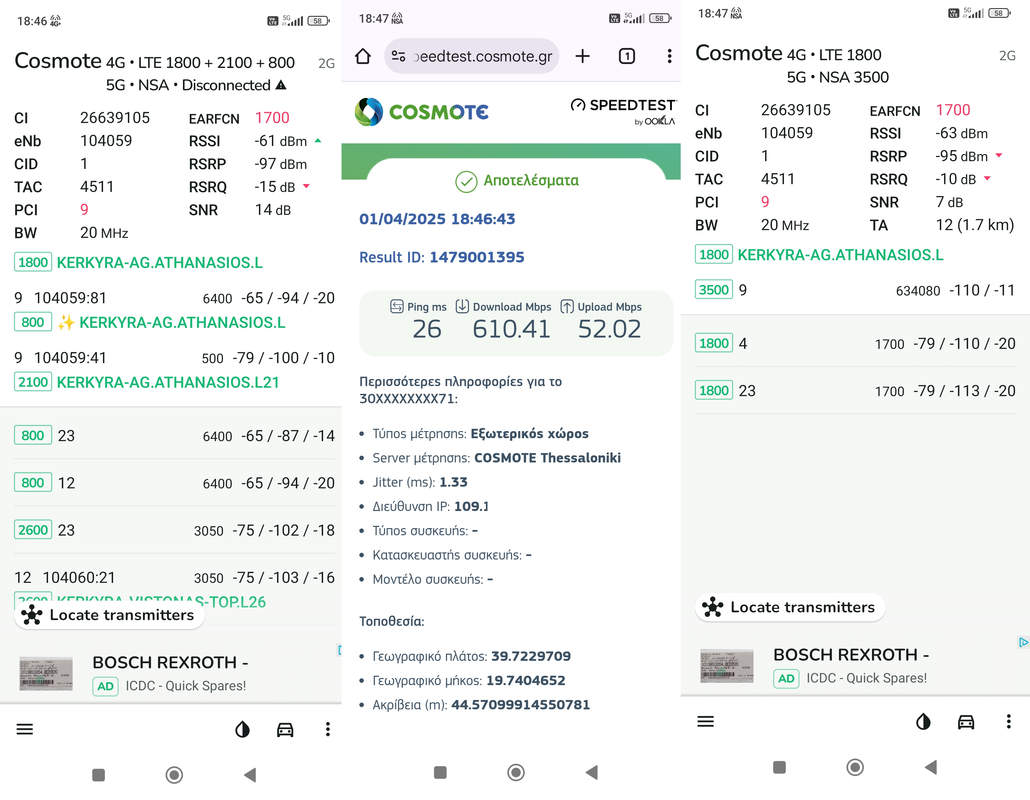Toggle dark theme icon in the 18:46 Cosmote screen
1030x800 pixels.
(242, 729)
